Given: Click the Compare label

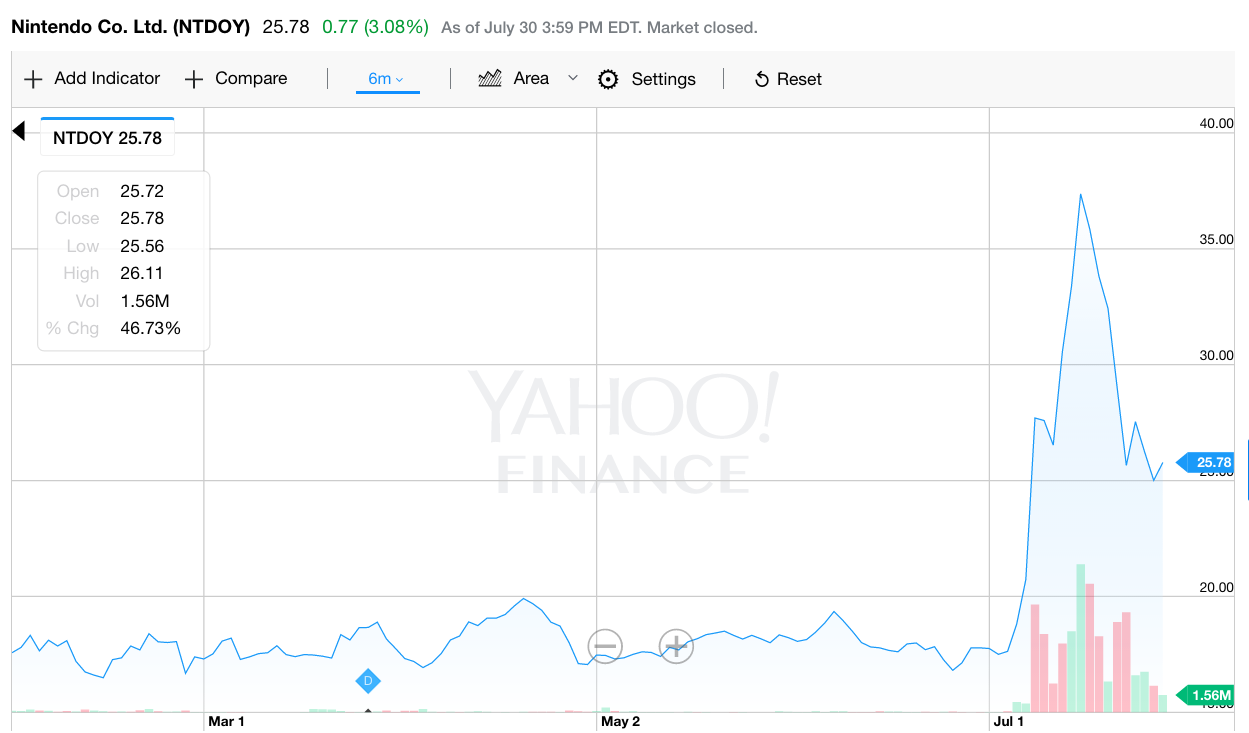Looking at the screenshot, I should pos(251,78).
